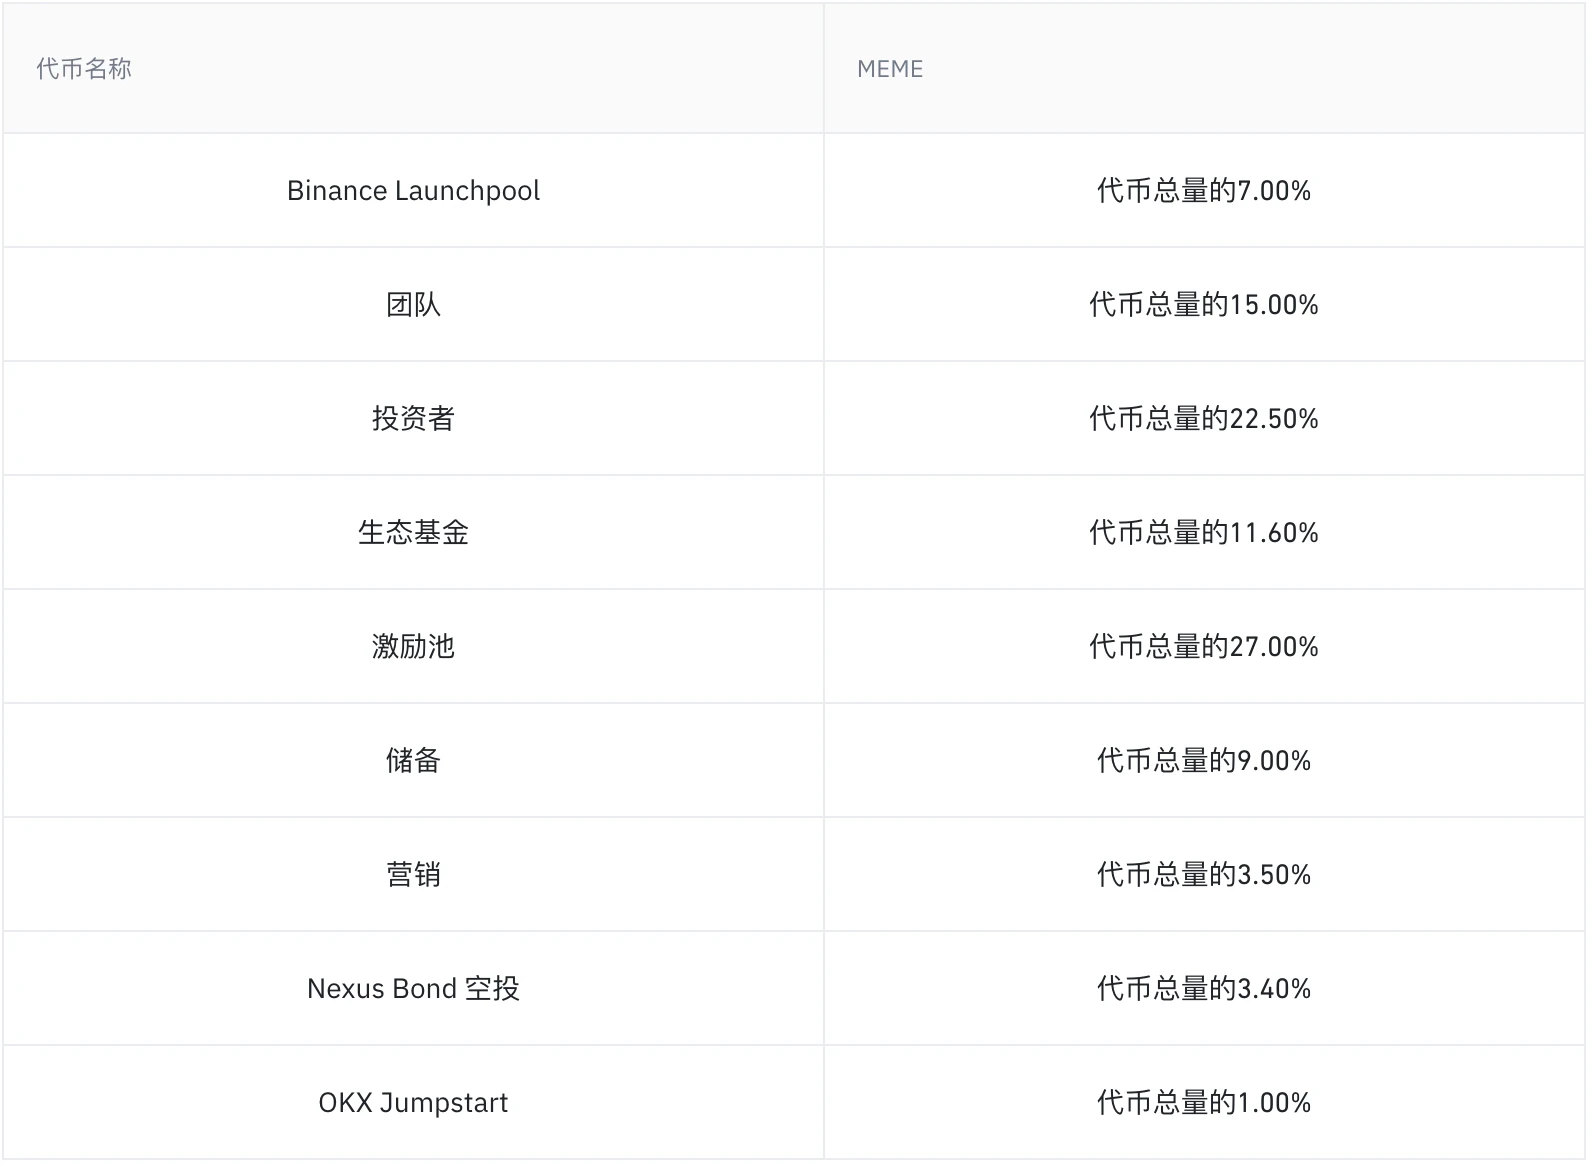Click the MEME header cell
The height and width of the screenshot is (1166, 1592).
point(889,69)
